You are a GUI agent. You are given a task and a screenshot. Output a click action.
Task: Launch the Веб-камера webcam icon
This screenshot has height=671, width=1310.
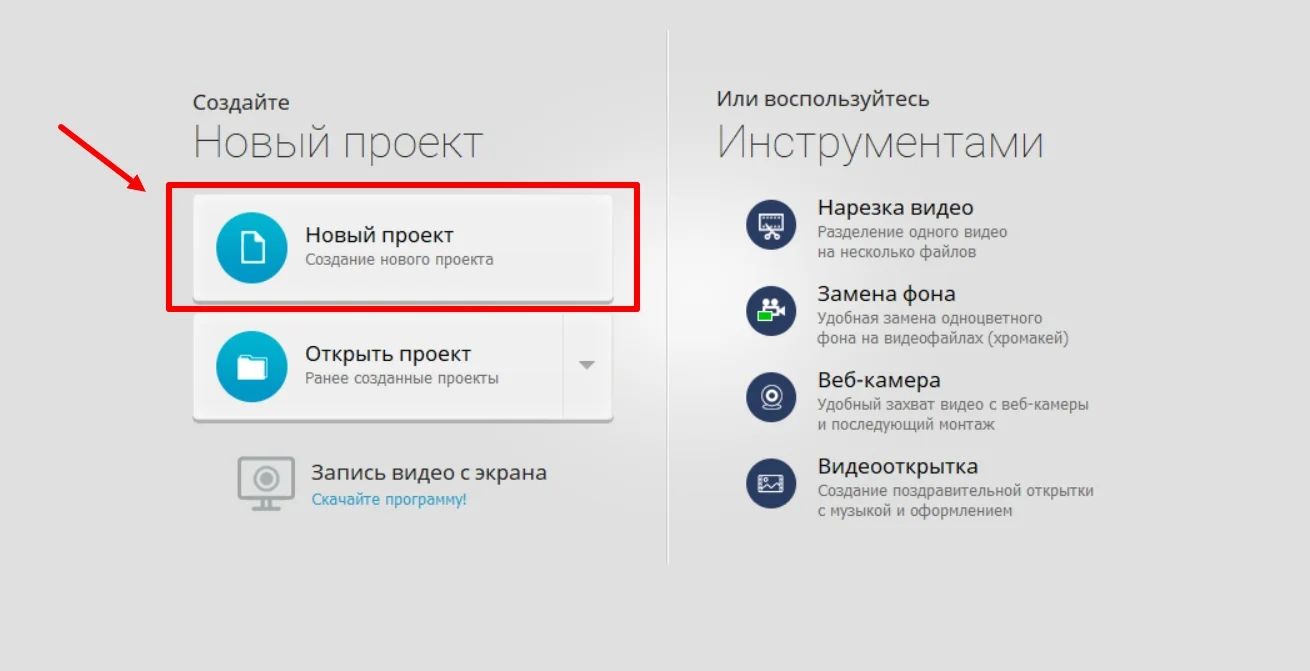coord(771,398)
